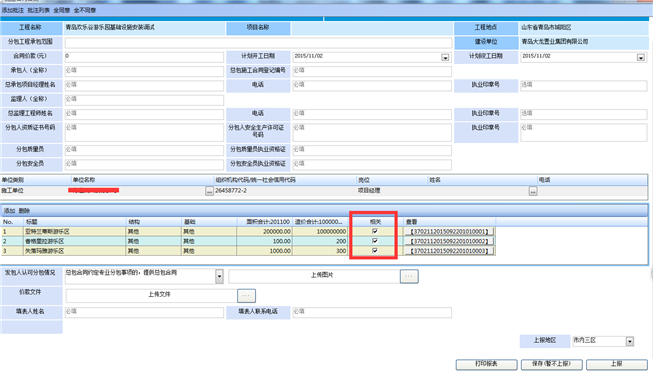This screenshot has height=376, width=653.
Task: Open the 计划竣工日期 date dropdown
Action: point(641,57)
